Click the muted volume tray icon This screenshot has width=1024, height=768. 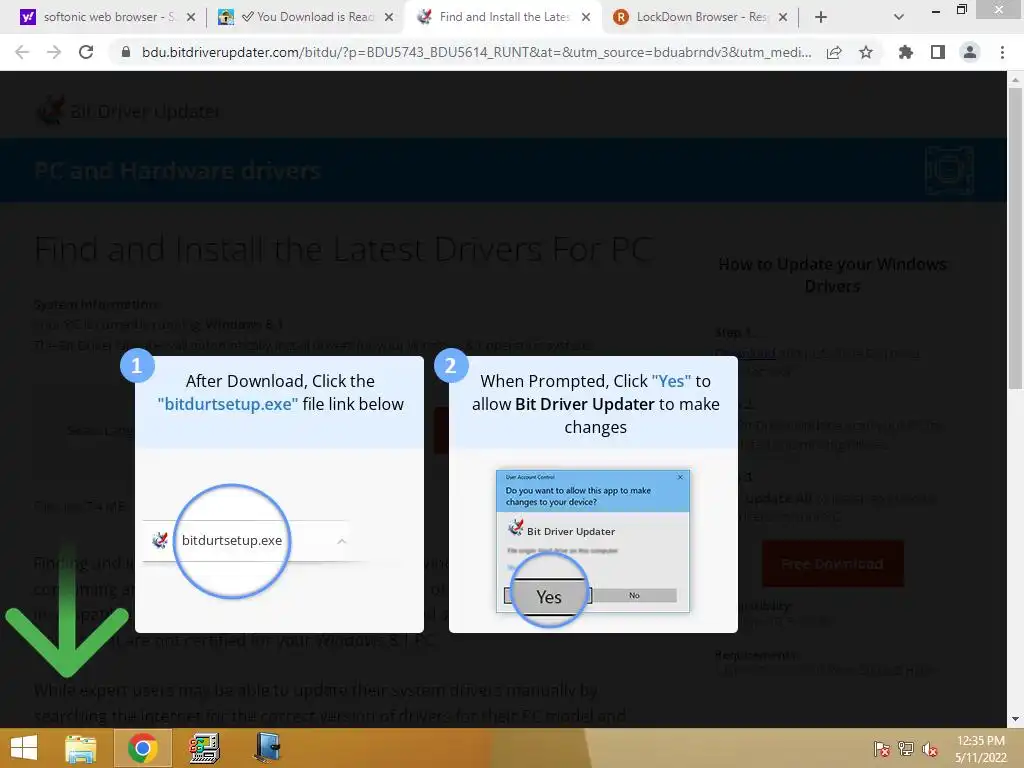[930, 748]
